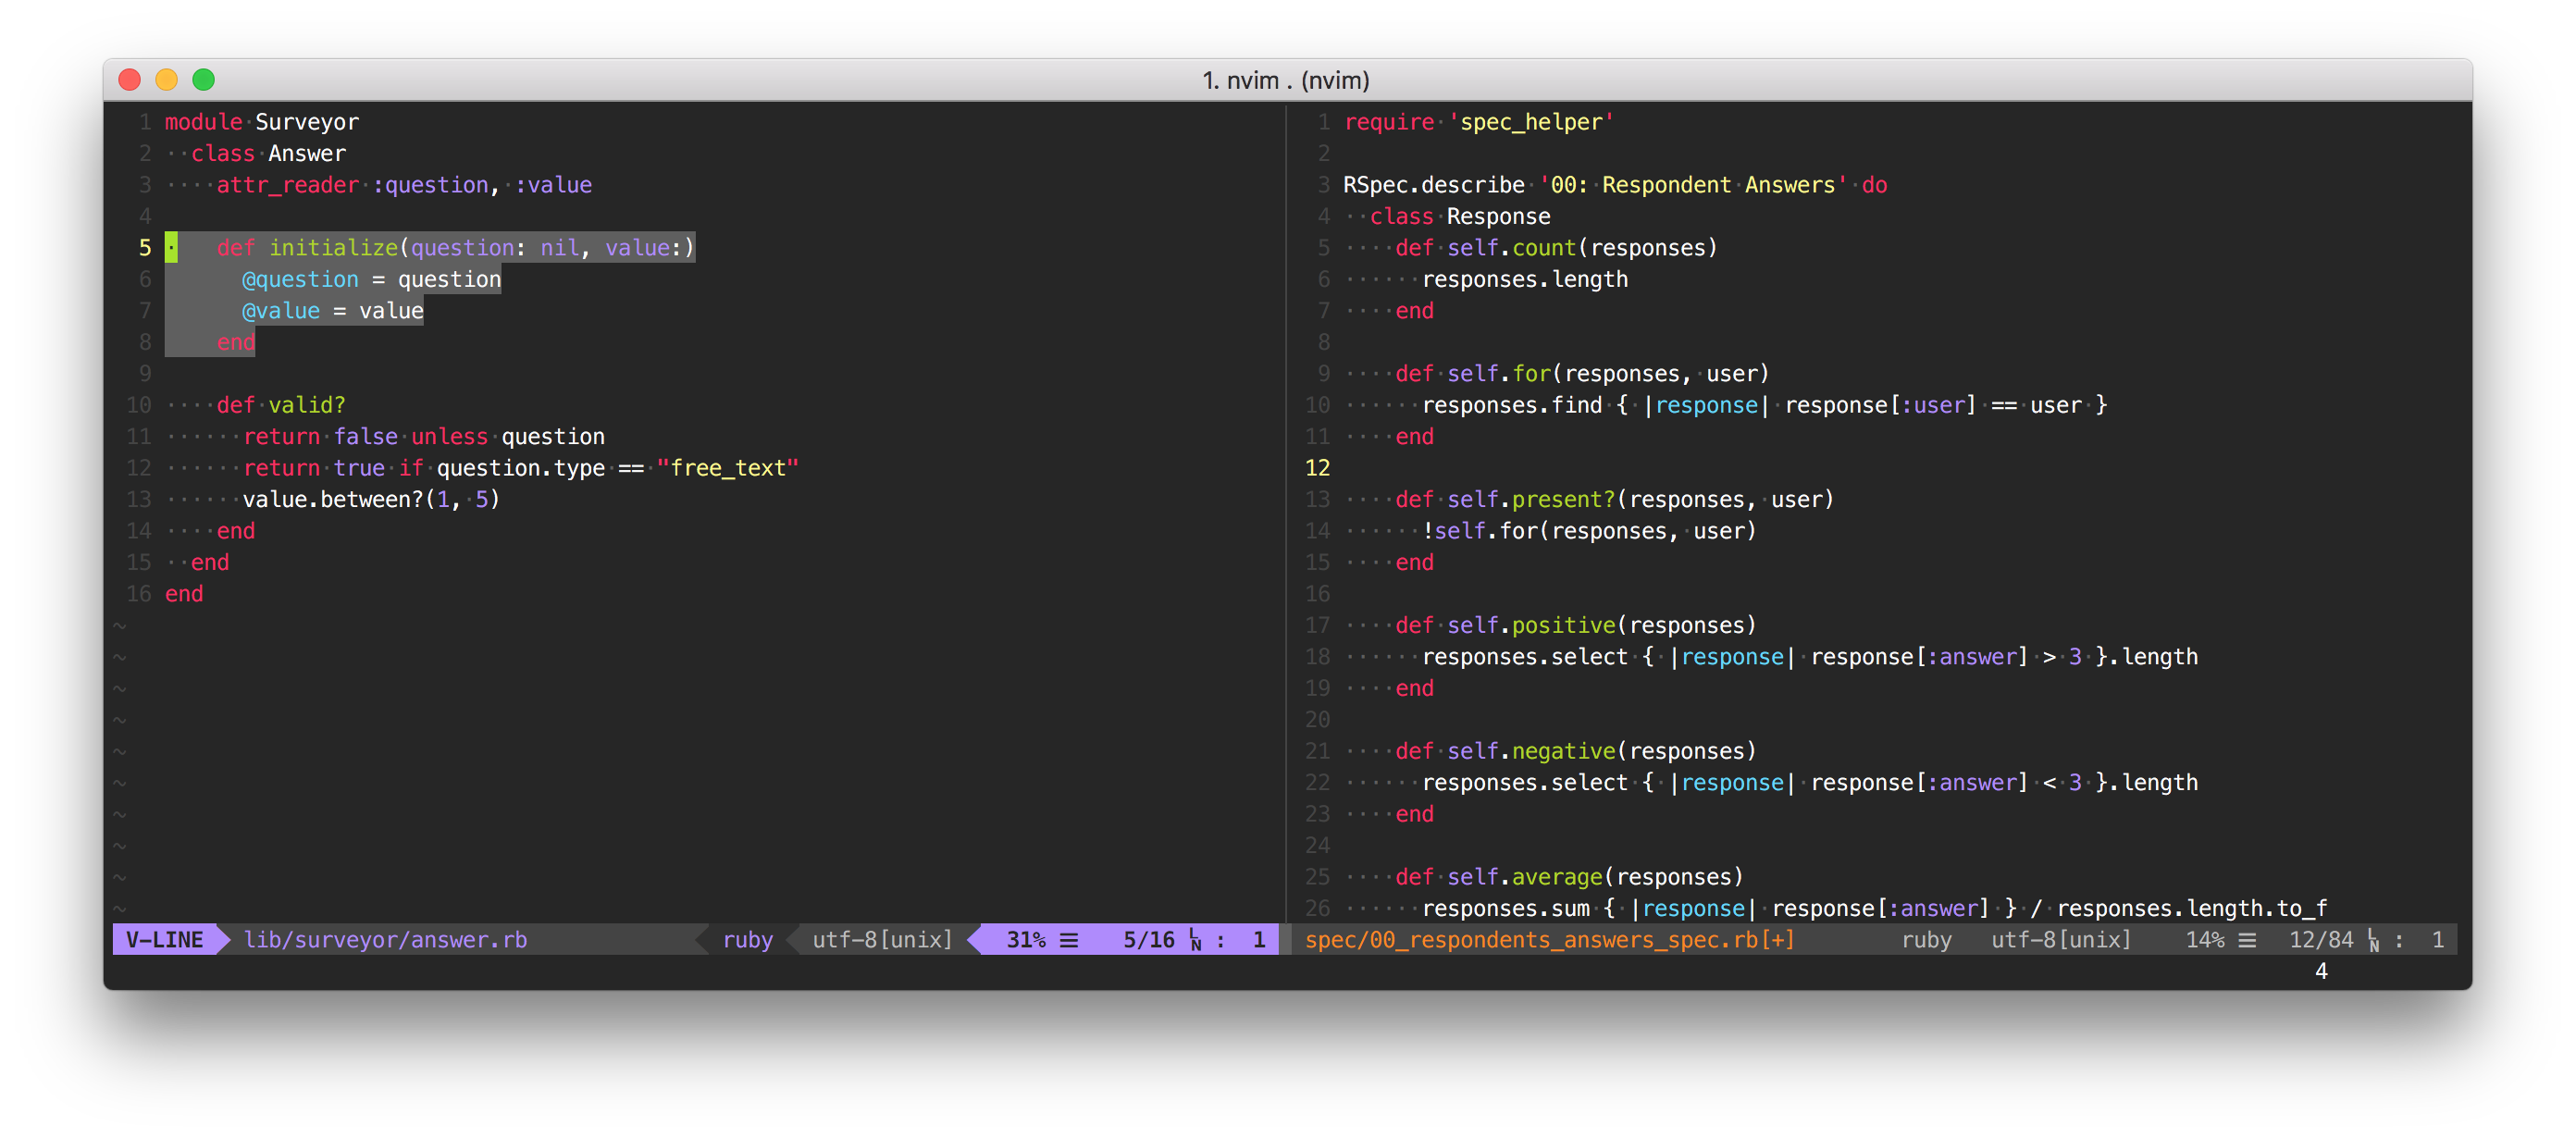
Task: Click the V-LINE mode indicator
Action: click(x=164, y=940)
